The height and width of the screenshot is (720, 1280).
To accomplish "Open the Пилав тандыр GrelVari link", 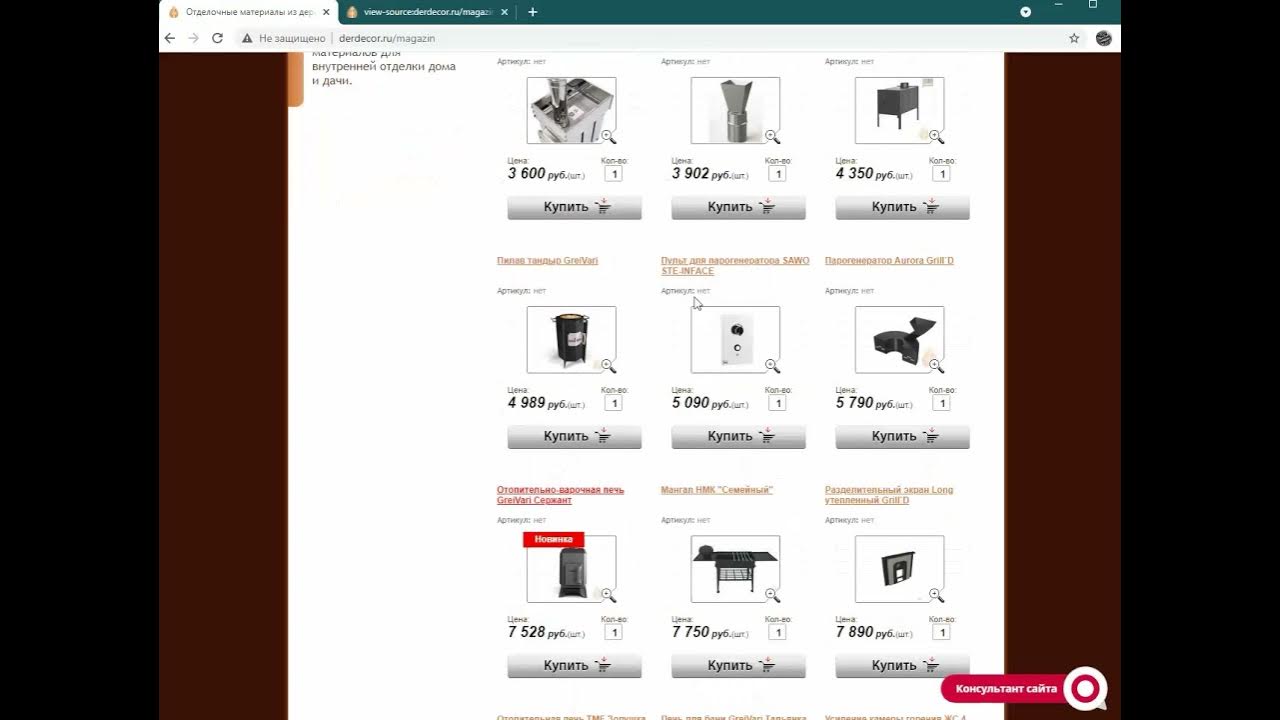I will [x=547, y=261].
